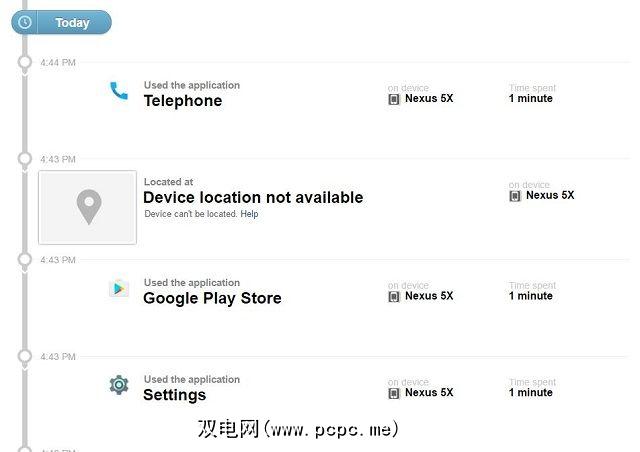This screenshot has width=640, height=452.
Task: Click the Nexus 5X device icon in Settings row
Action: tap(394, 393)
